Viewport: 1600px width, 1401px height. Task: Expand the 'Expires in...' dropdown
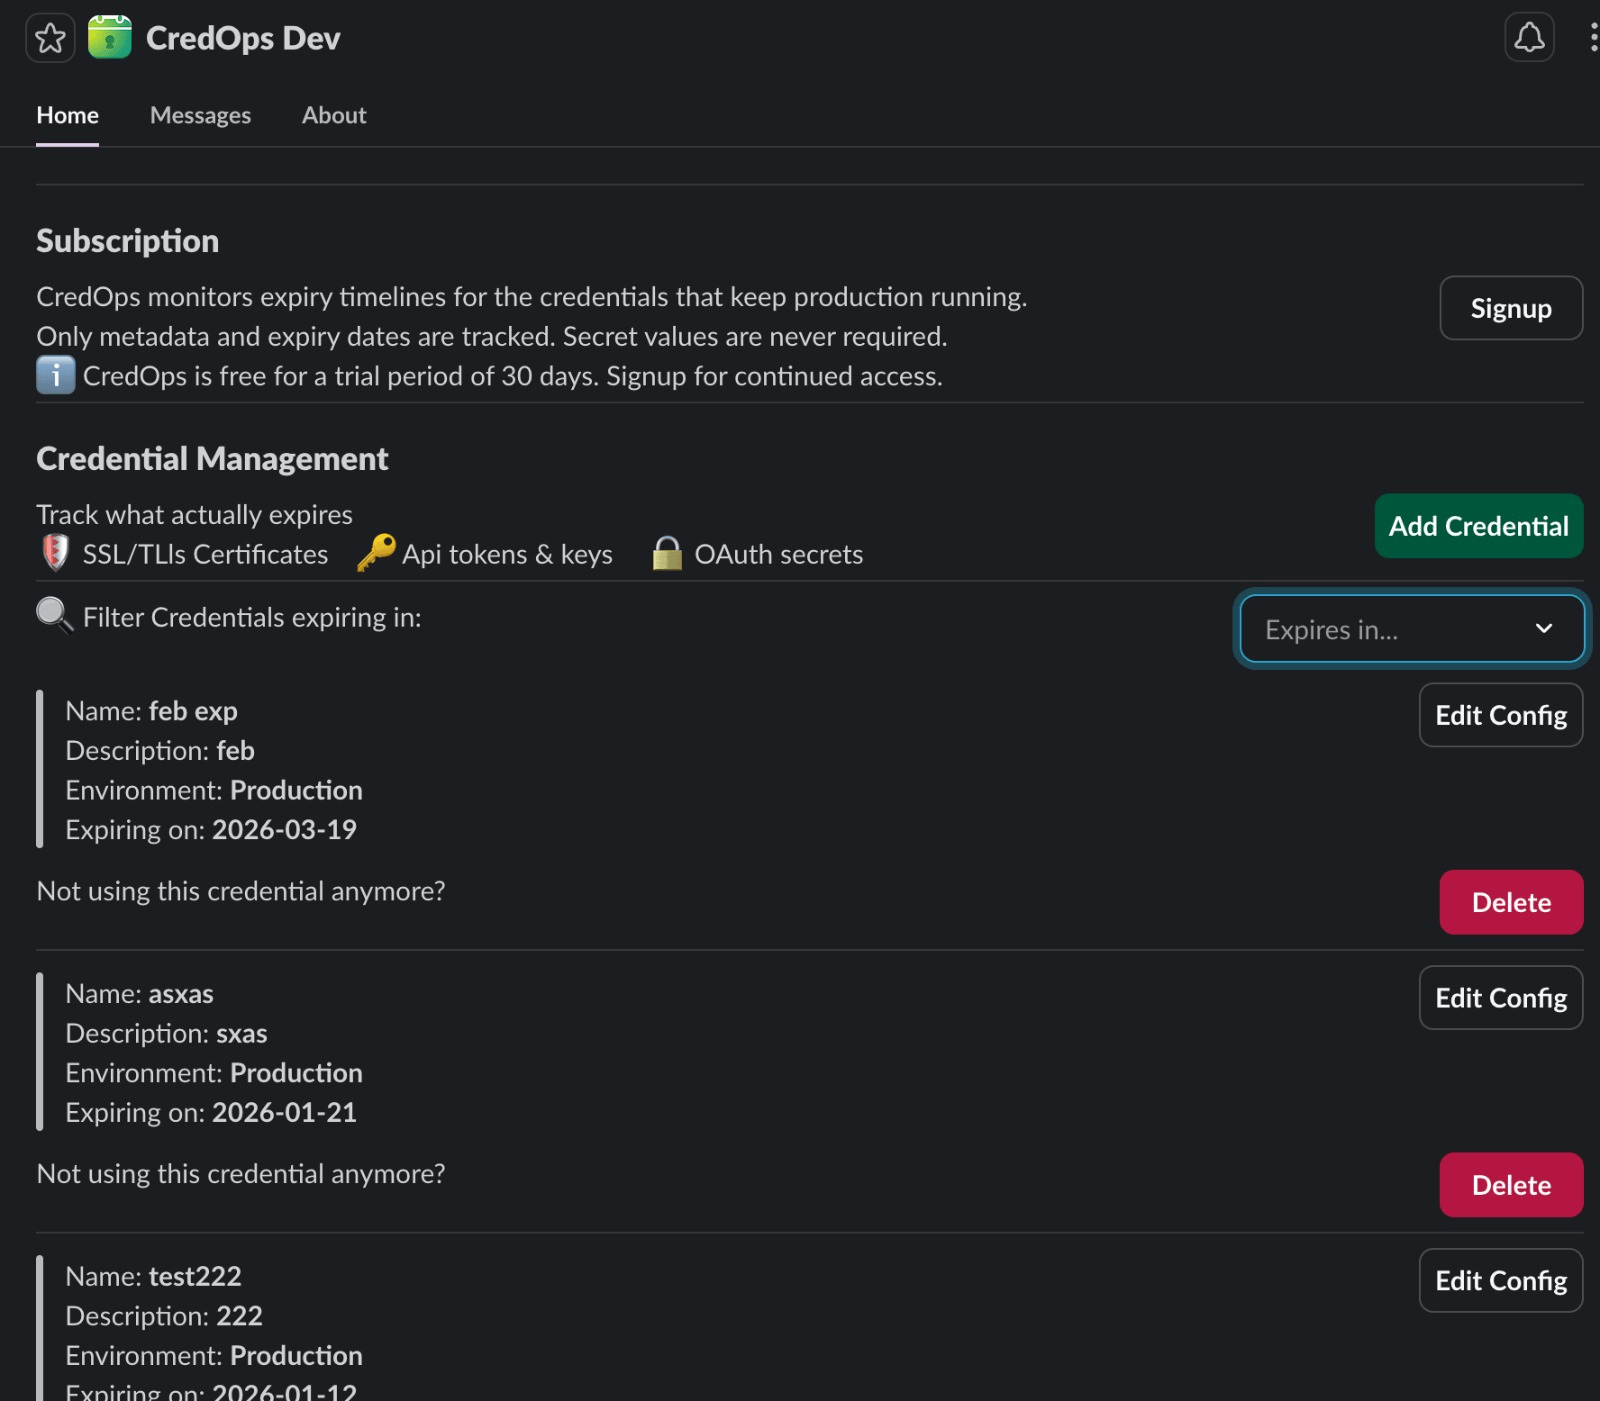pos(1410,629)
